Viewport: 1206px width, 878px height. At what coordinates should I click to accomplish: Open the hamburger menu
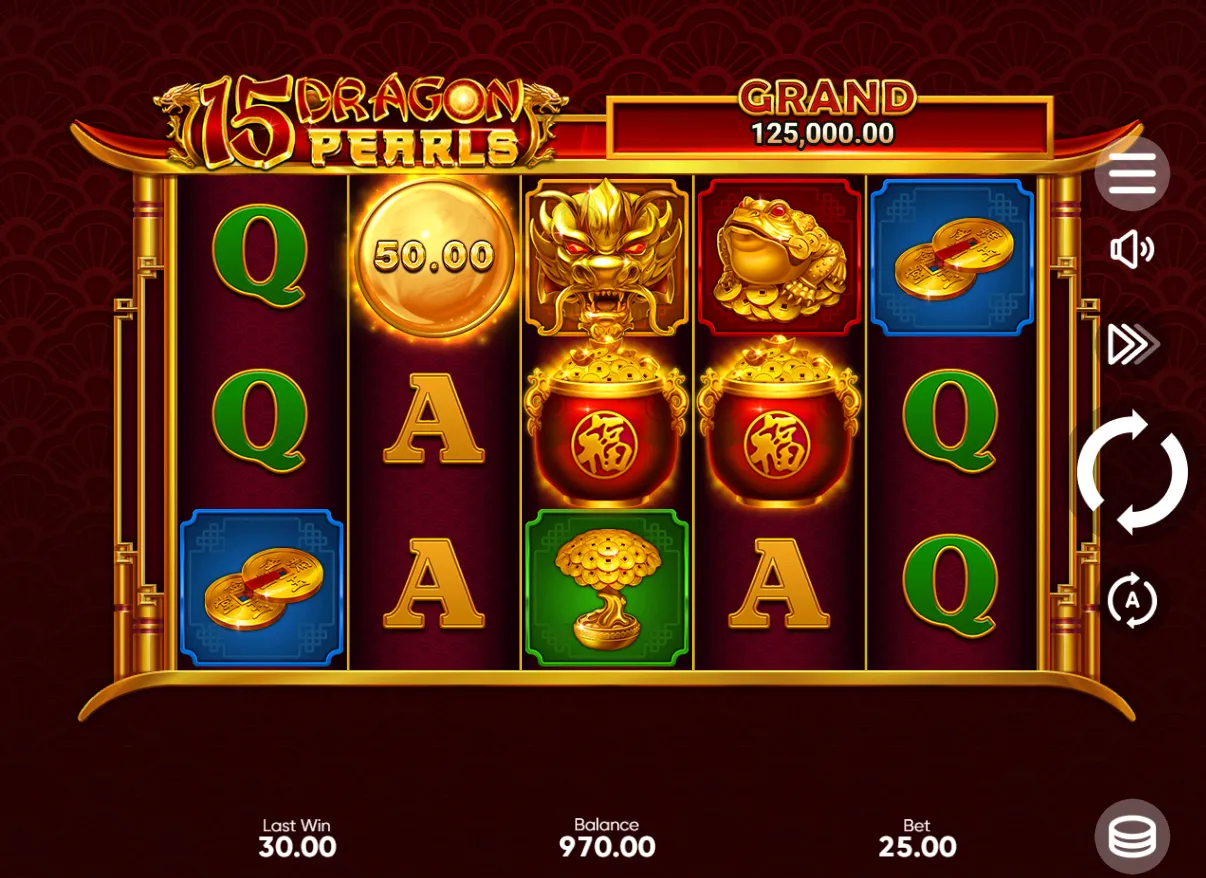[1132, 174]
